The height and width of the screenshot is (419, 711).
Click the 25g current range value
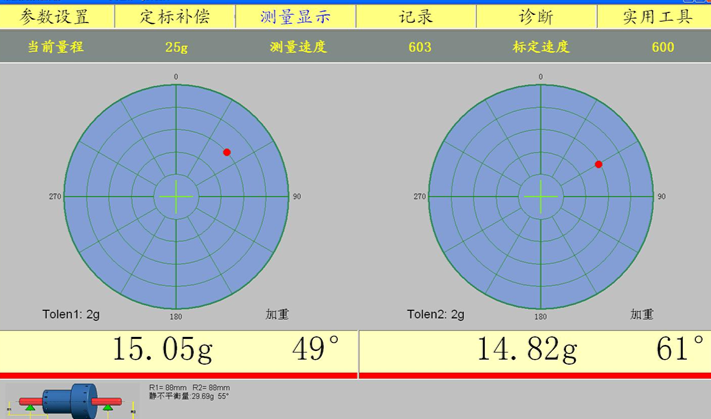[x=176, y=47]
